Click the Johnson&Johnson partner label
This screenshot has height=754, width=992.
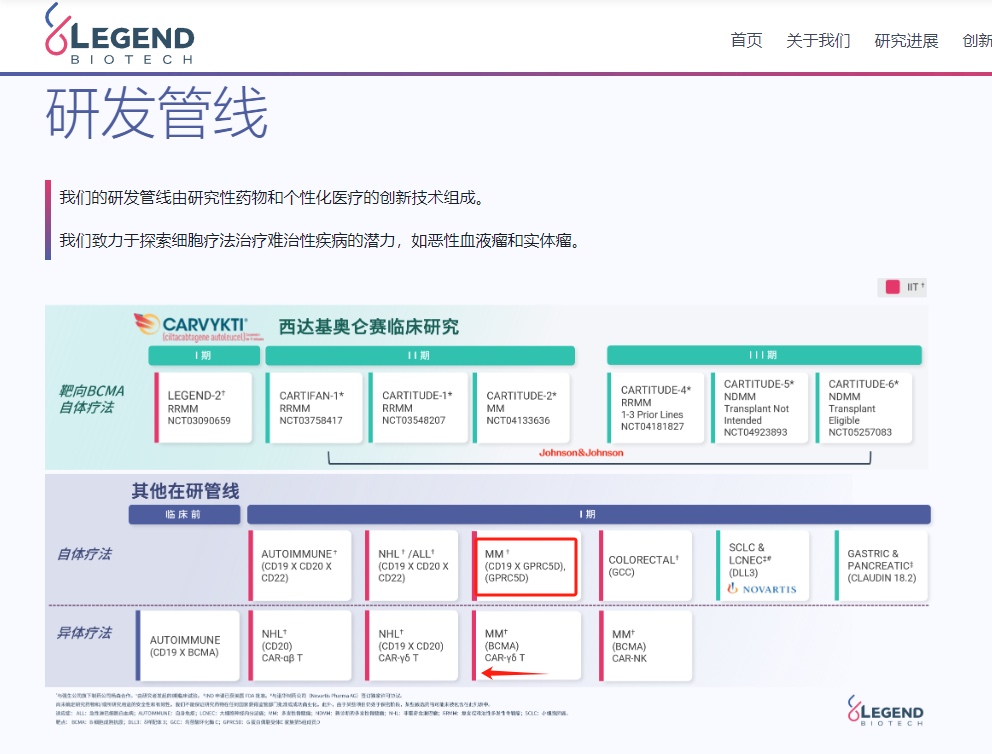(x=581, y=453)
